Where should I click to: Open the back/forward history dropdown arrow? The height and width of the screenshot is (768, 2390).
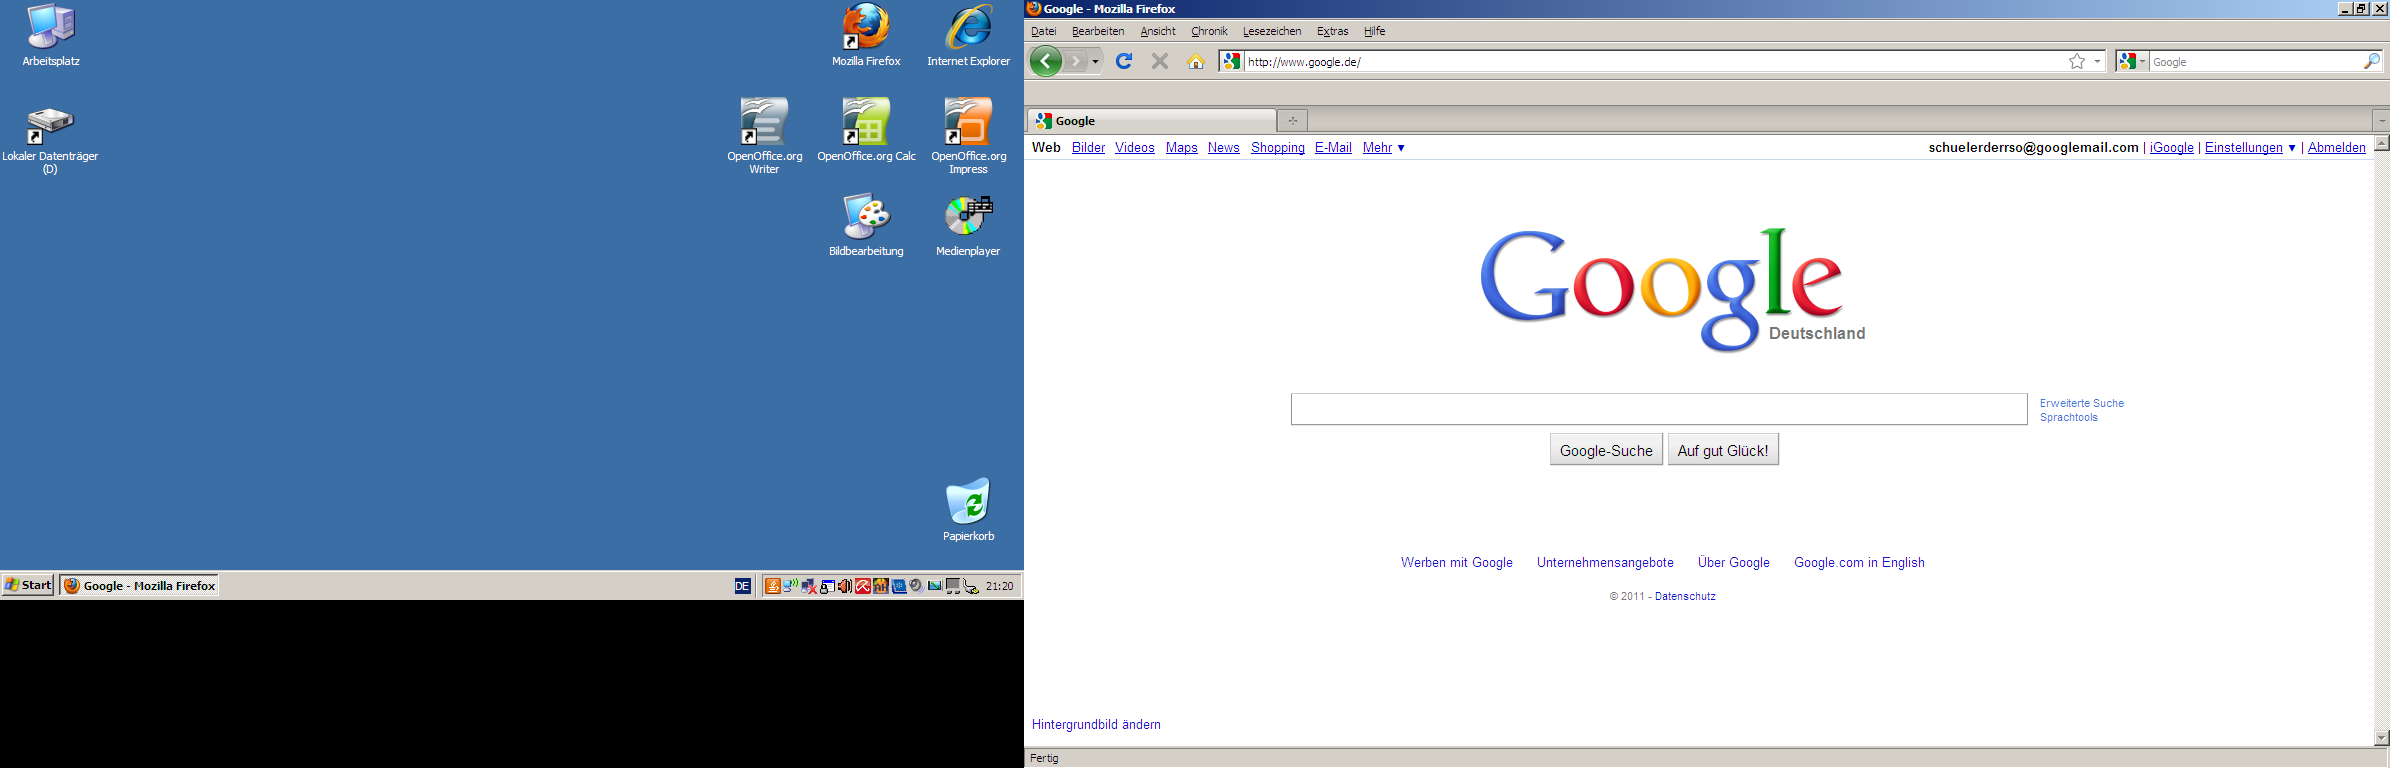pyautogui.click(x=1096, y=61)
